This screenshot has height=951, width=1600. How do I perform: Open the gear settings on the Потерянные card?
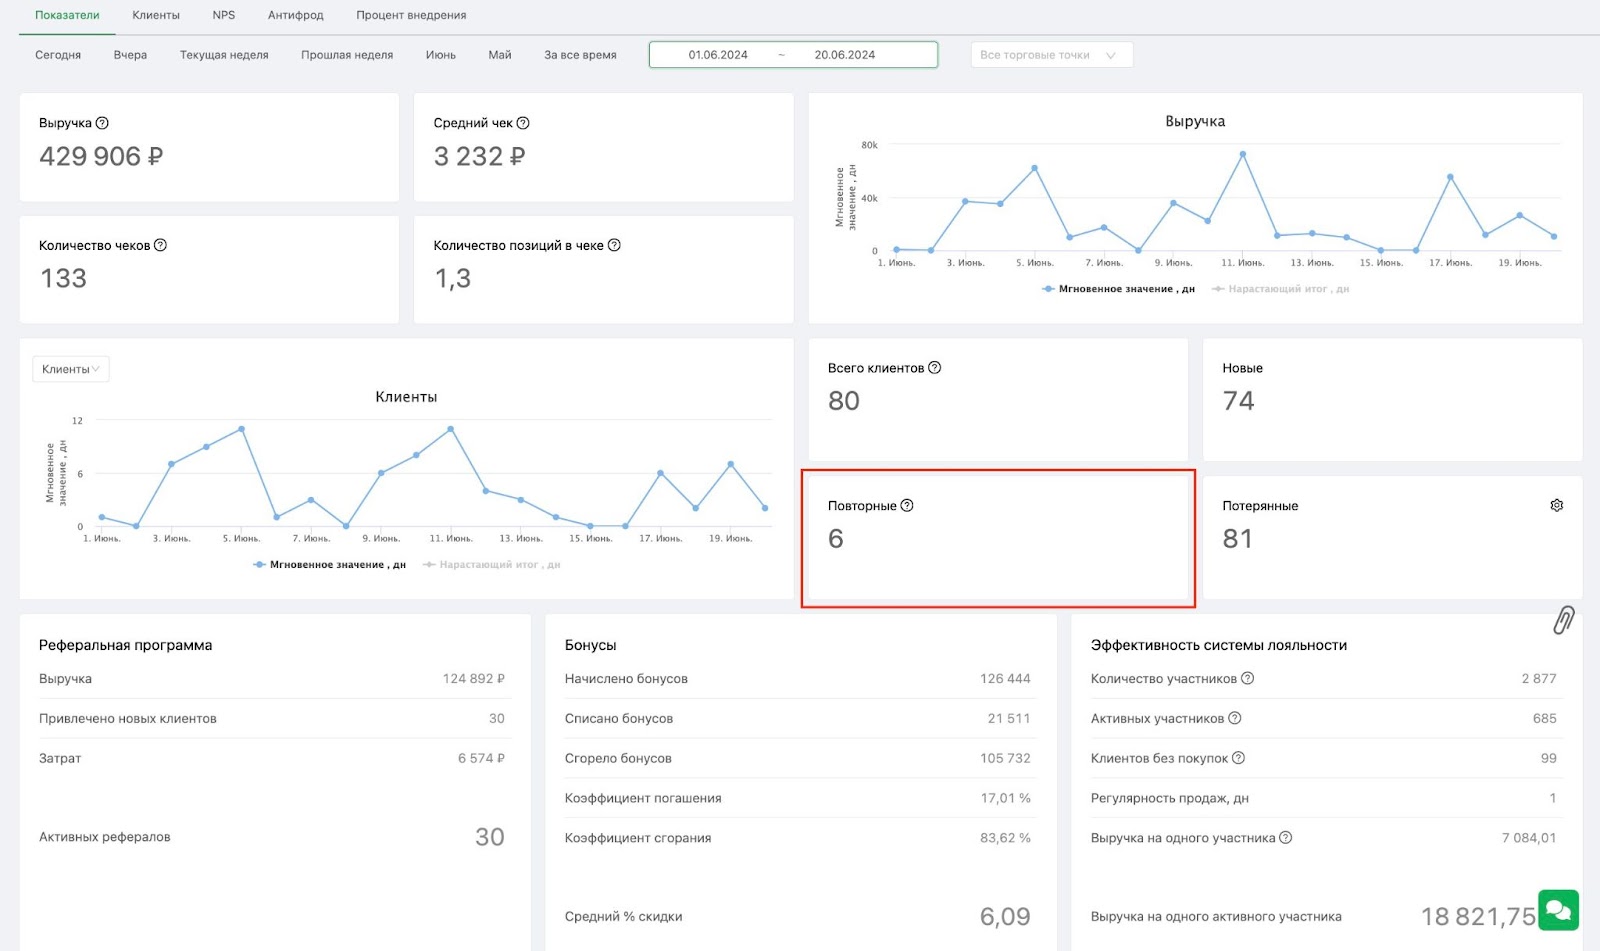click(1557, 505)
